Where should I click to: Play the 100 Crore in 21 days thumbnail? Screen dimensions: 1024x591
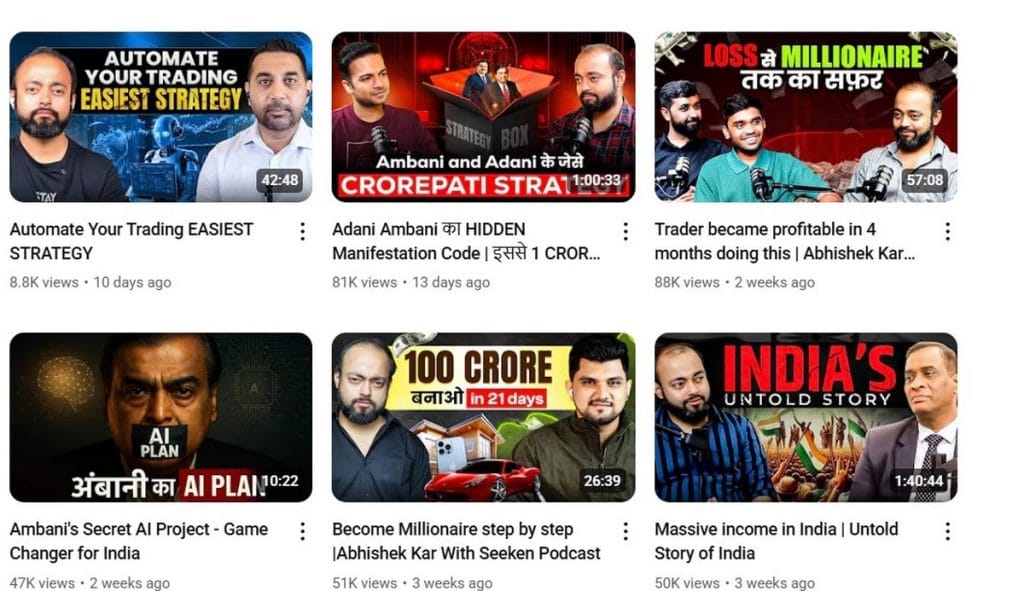(x=483, y=417)
